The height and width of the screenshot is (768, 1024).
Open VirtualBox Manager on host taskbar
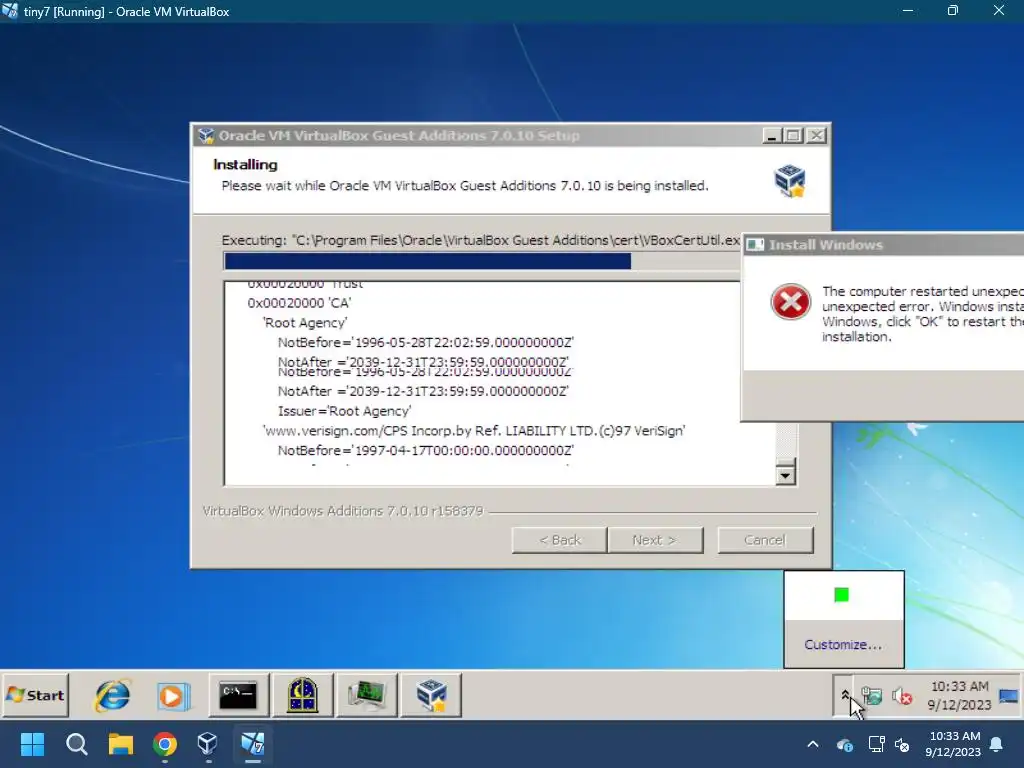[208, 744]
